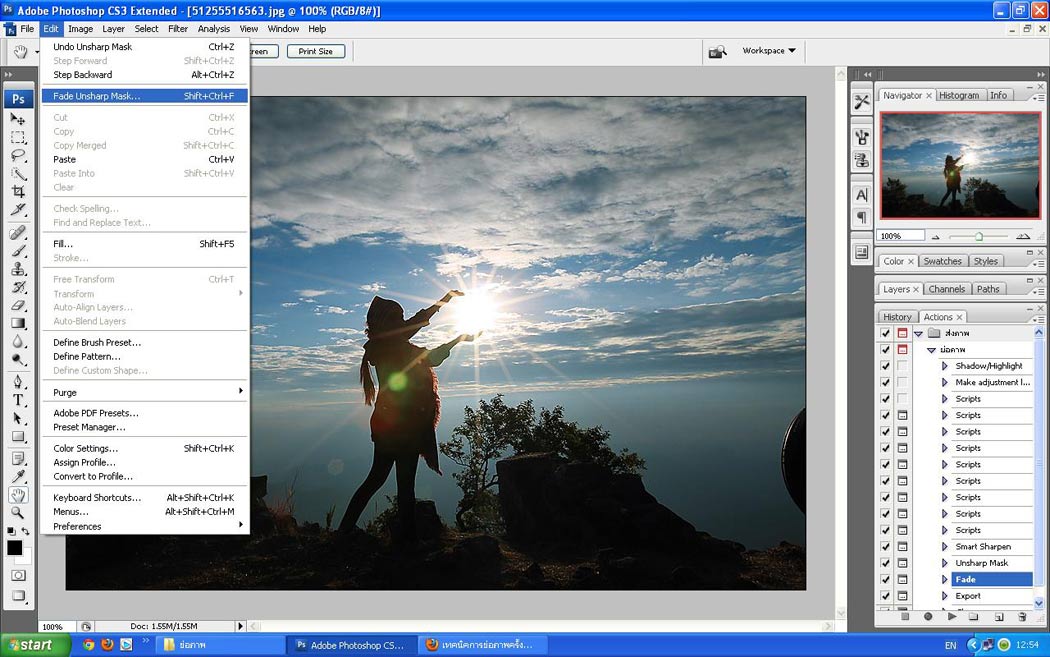Click the Print Size button
Viewport: 1050px width, 657px height.
(x=316, y=51)
